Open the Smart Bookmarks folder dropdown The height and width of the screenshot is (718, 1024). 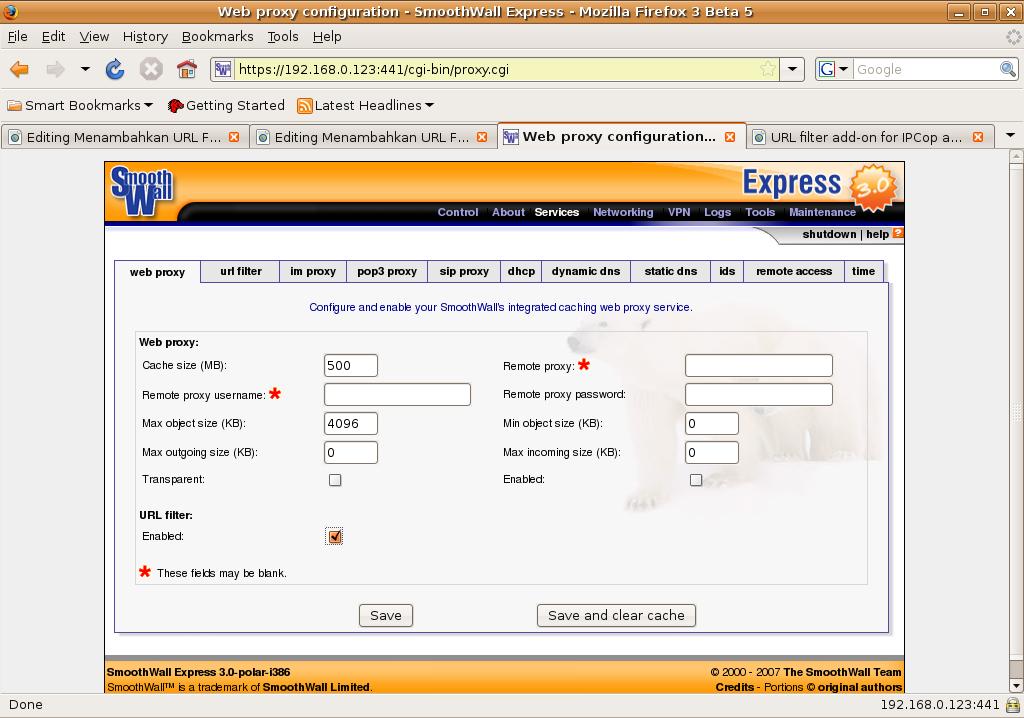(80, 105)
